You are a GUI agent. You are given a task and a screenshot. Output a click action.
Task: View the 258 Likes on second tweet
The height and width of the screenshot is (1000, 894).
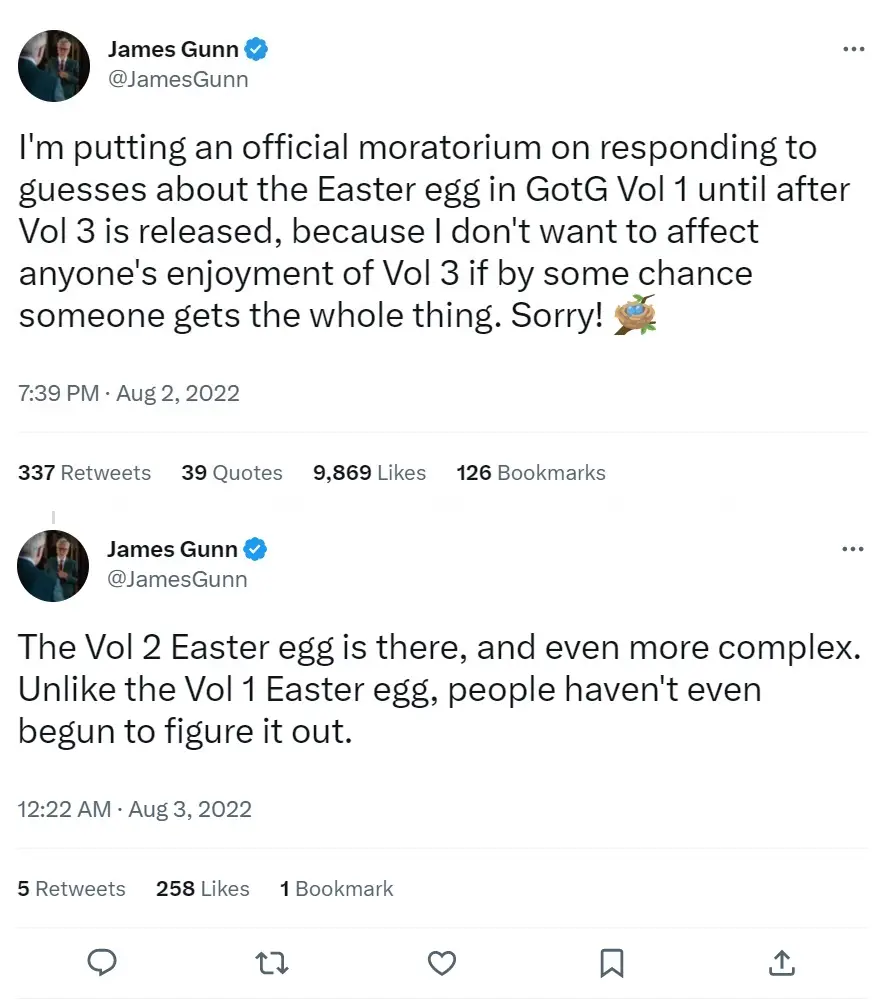(x=202, y=888)
